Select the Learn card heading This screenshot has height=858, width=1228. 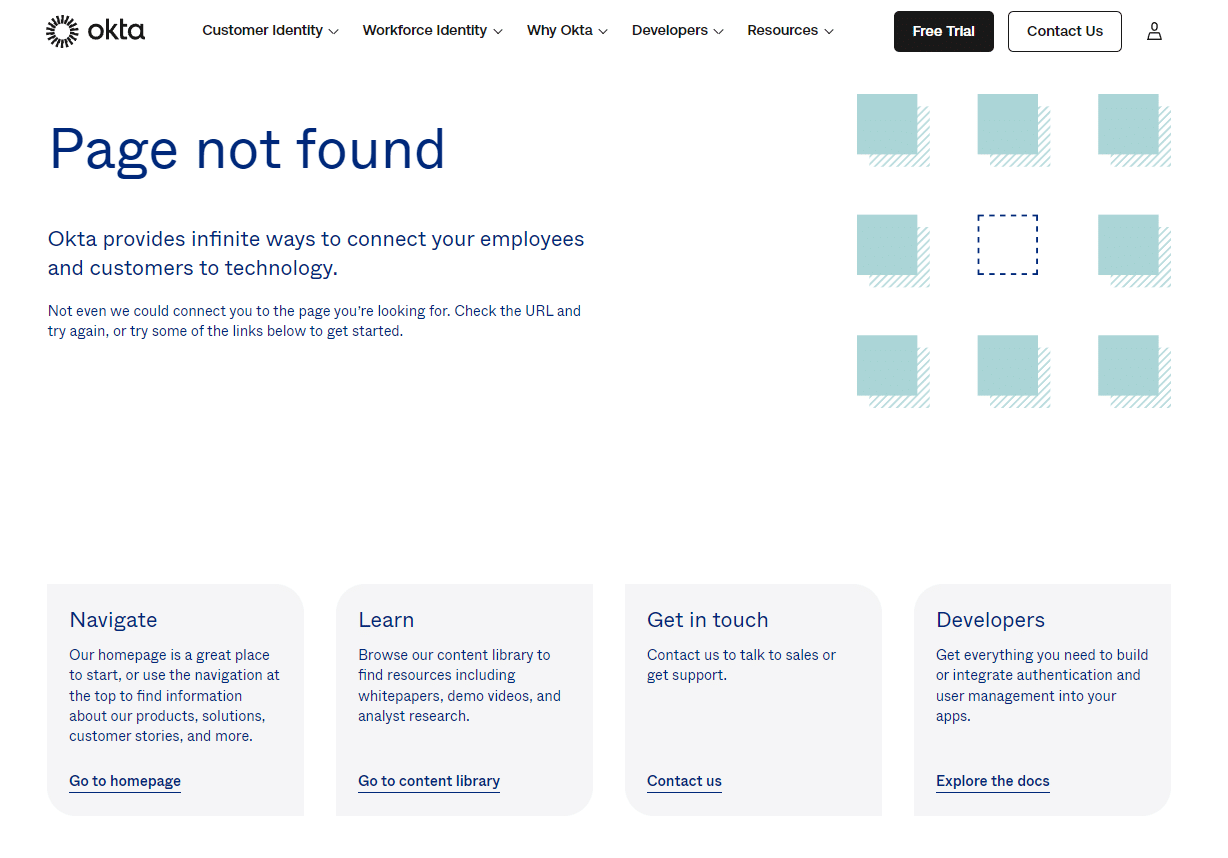pyautogui.click(x=386, y=620)
